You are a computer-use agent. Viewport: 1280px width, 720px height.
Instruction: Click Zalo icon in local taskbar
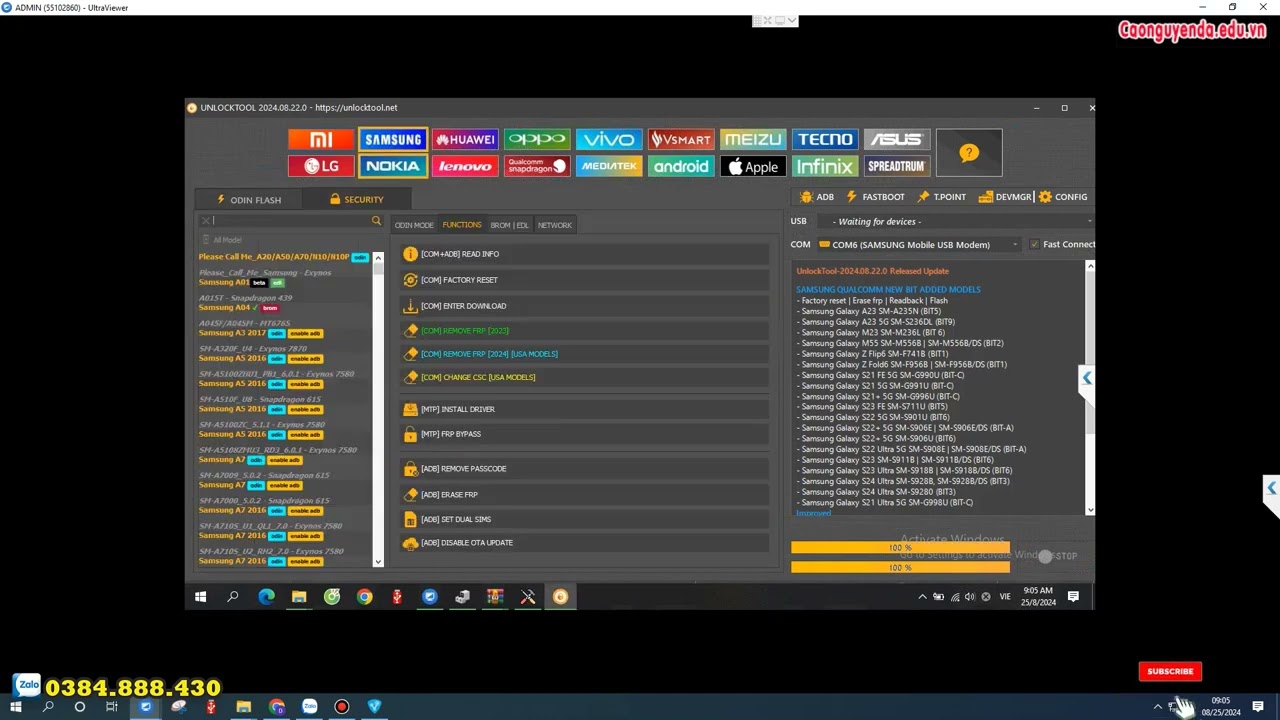[309, 706]
